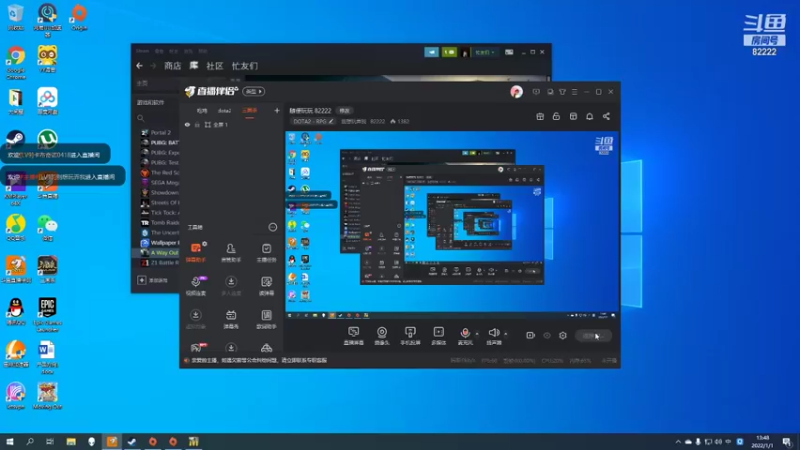The image size is (800, 450).
Task: Open streaming settings gear
Action: [x=563, y=335]
